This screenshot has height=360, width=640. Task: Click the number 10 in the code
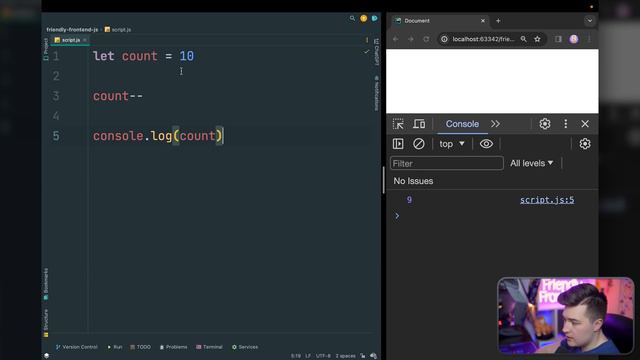(x=187, y=56)
